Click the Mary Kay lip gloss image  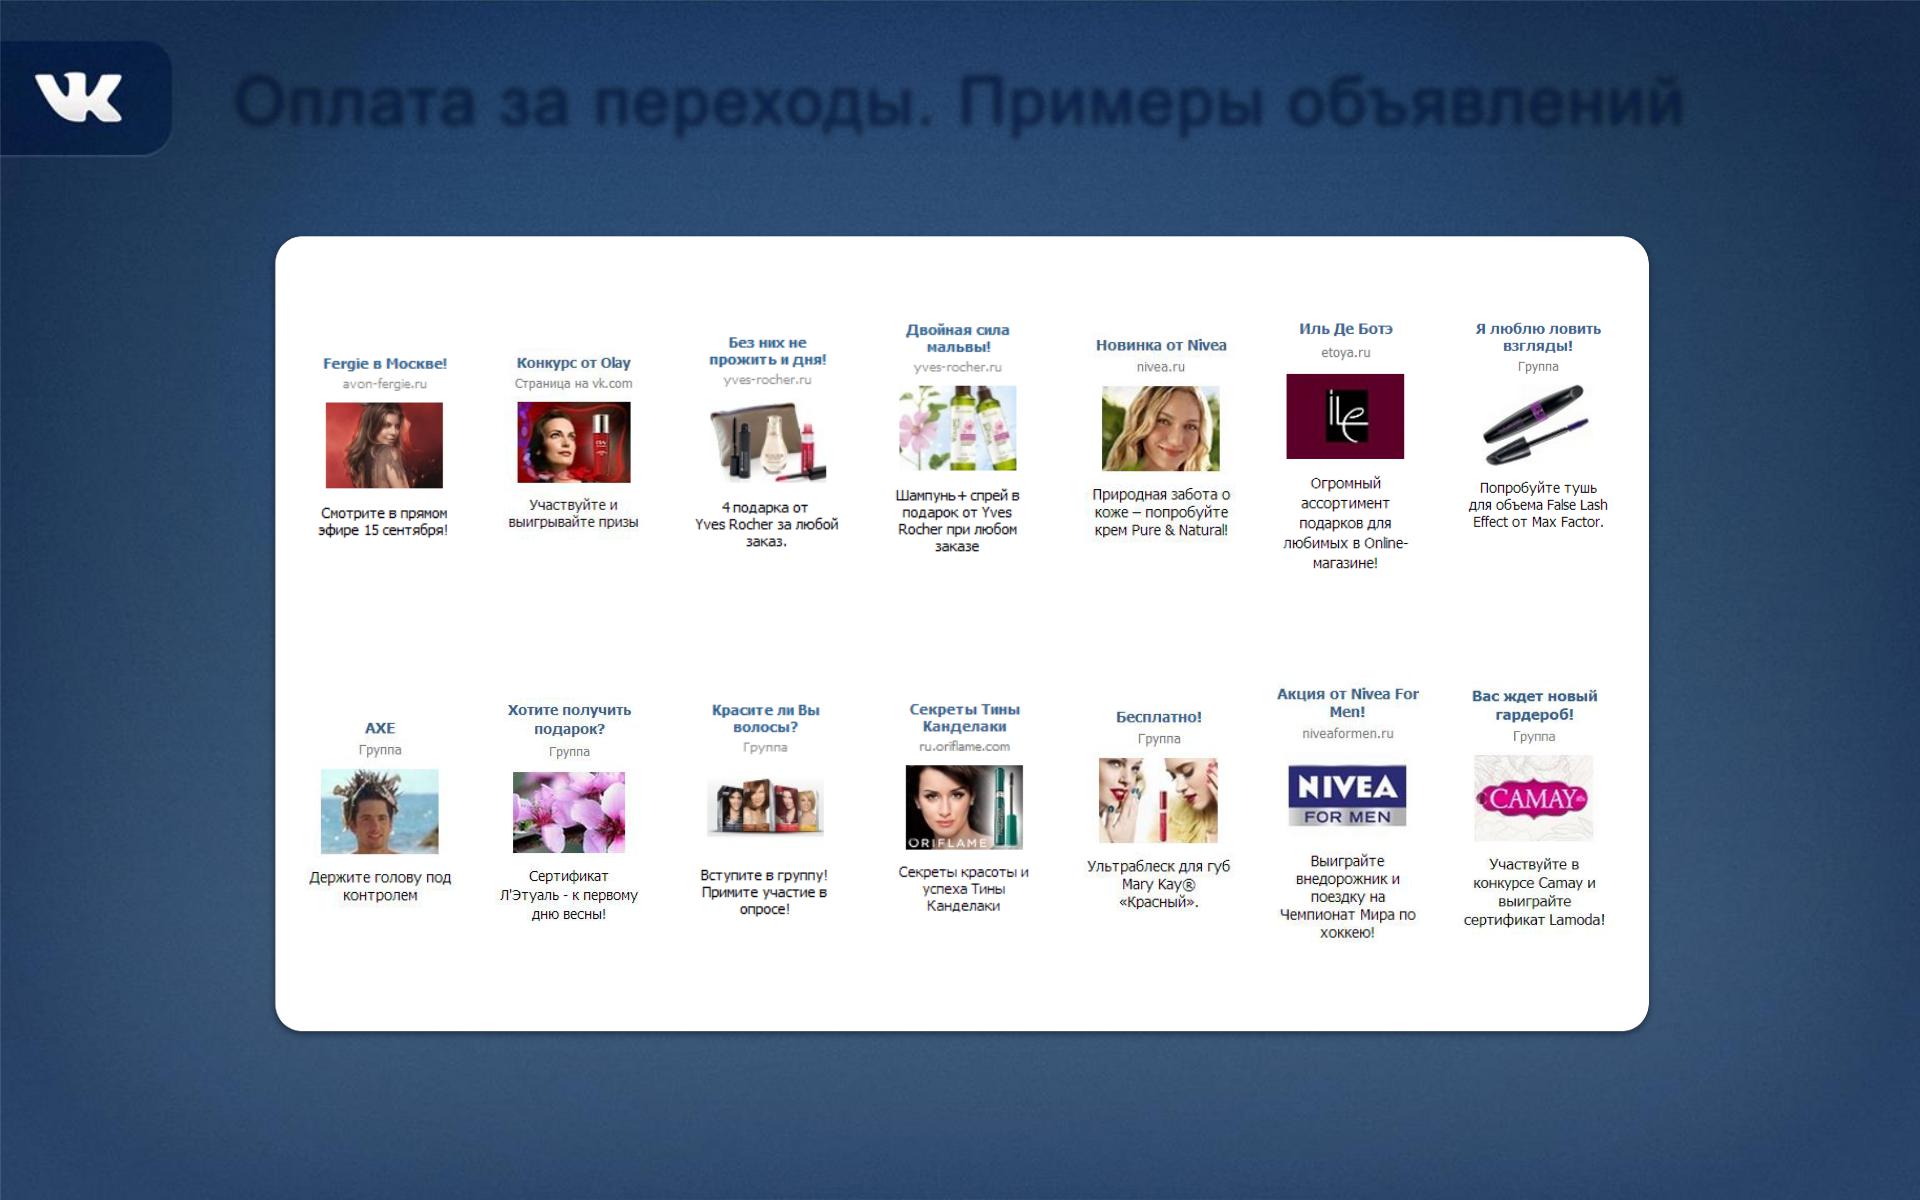pyautogui.click(x=1159, y=800)
